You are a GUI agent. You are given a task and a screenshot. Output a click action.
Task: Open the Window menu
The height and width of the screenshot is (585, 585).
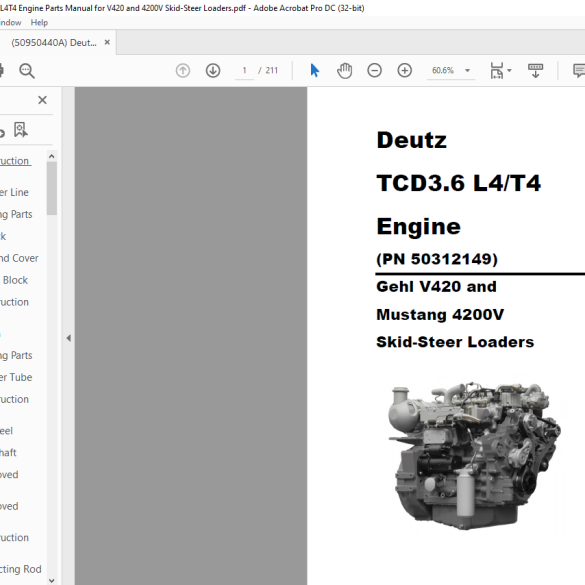[10, 23]
